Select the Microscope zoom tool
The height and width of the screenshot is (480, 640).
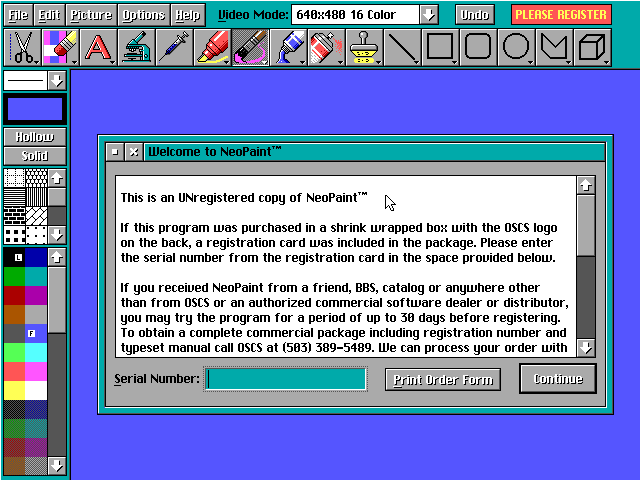point(136,47)
